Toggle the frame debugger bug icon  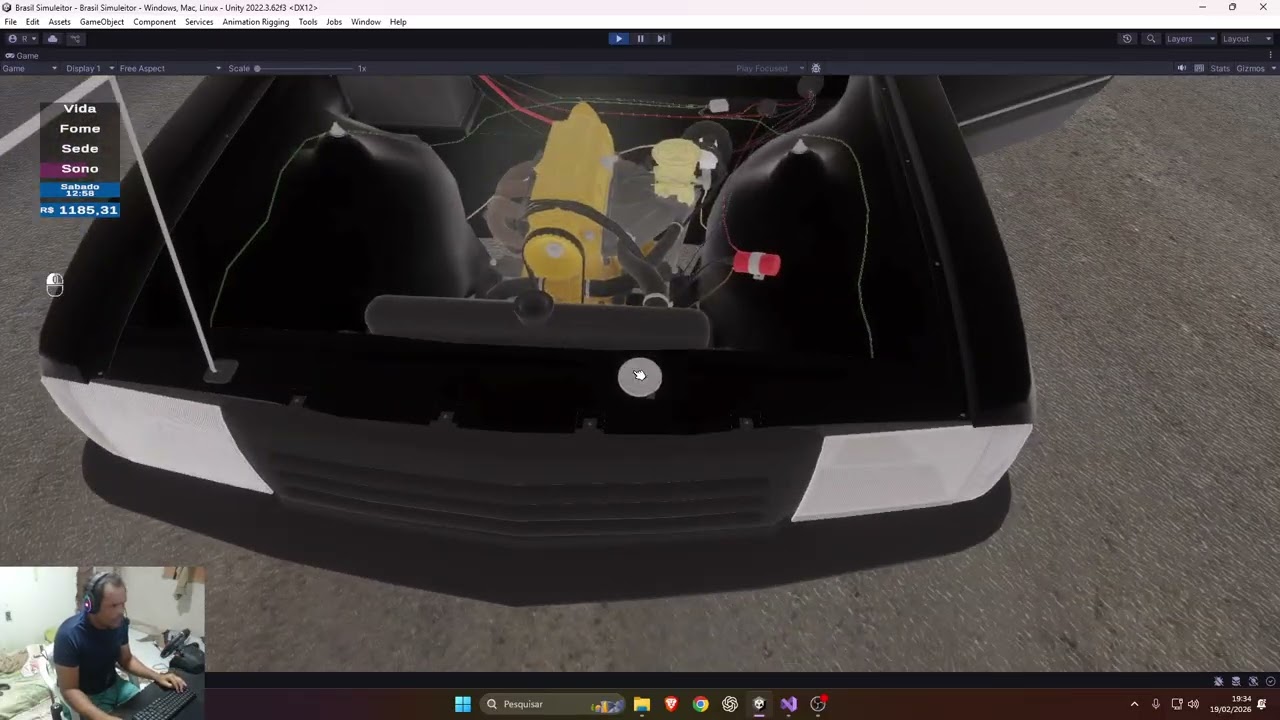(816, 68)
